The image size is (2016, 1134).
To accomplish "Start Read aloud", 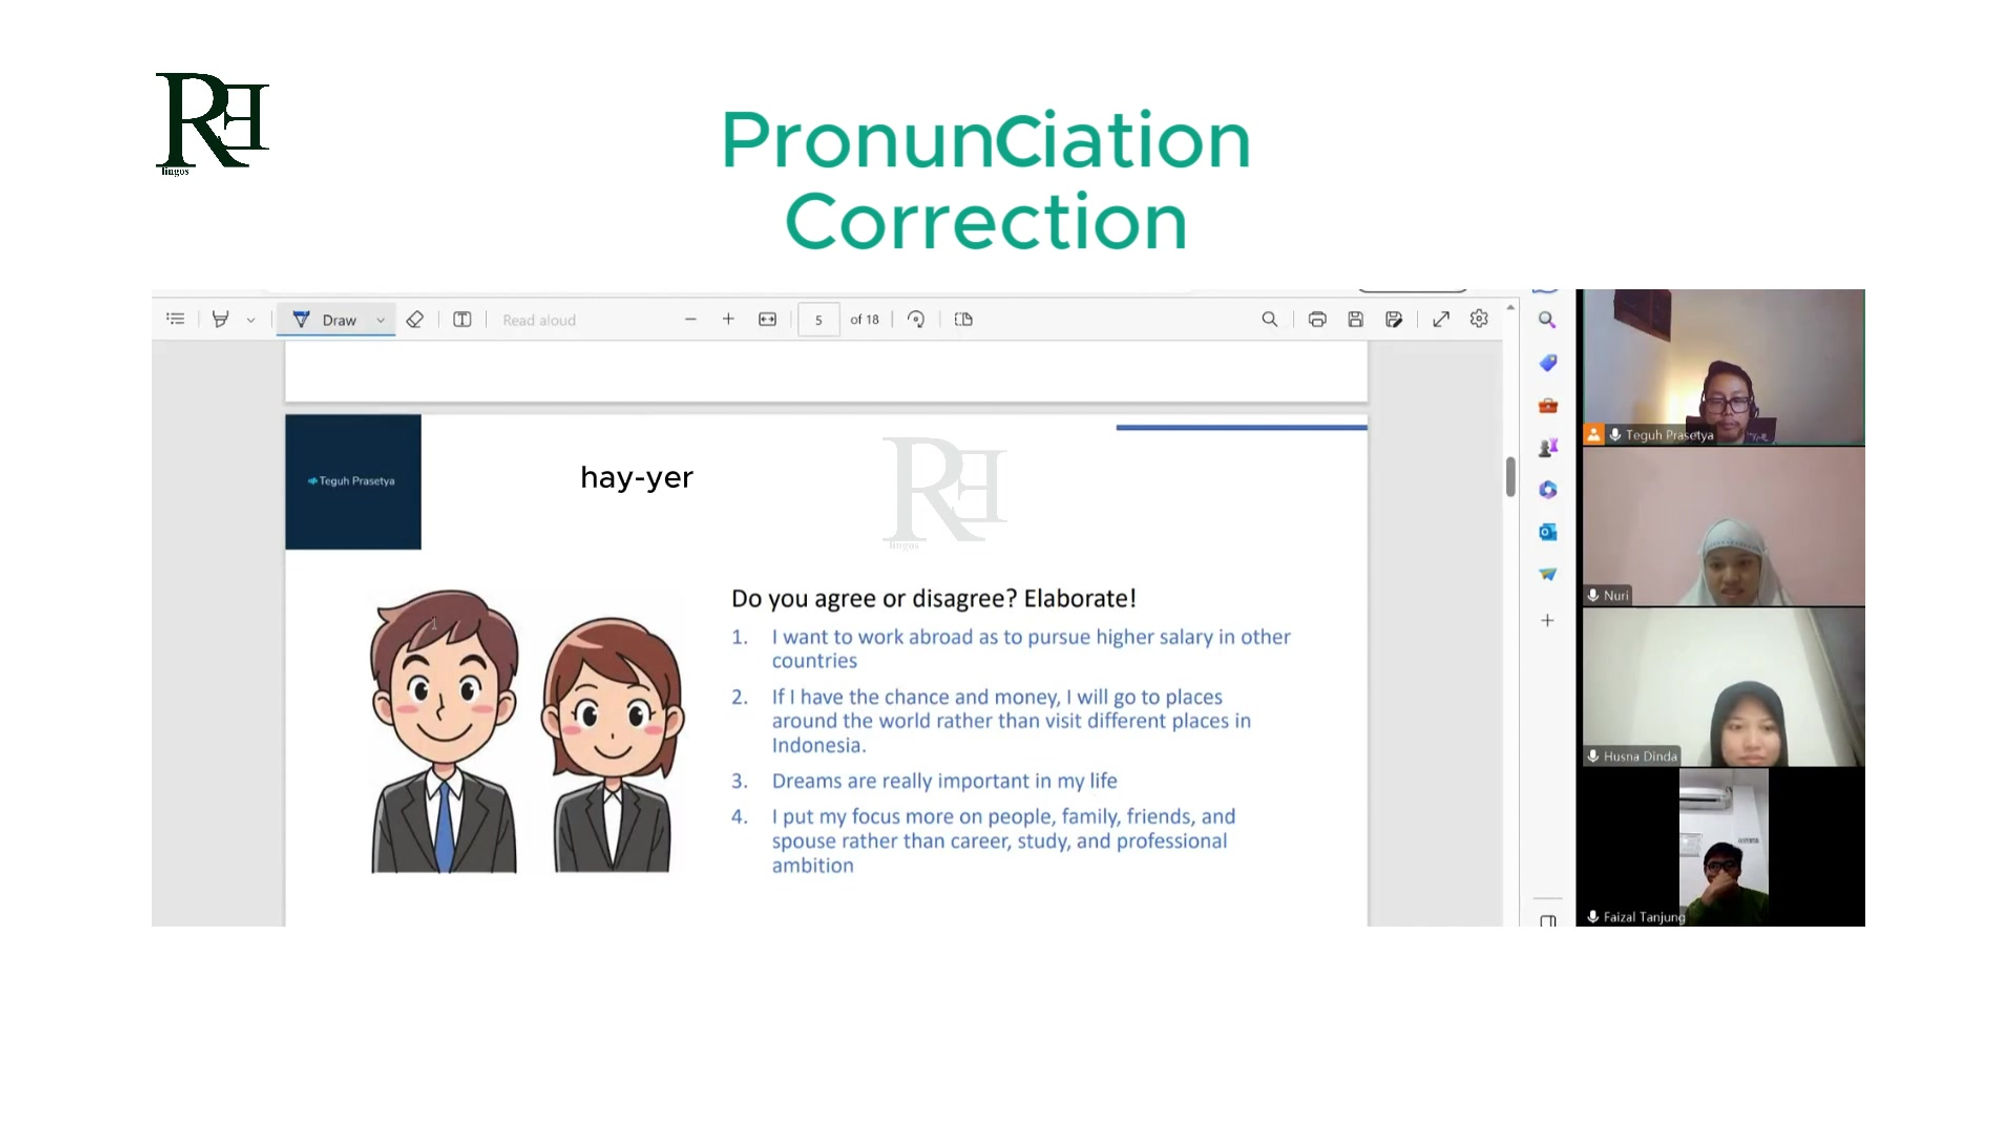I will point(539,322).
